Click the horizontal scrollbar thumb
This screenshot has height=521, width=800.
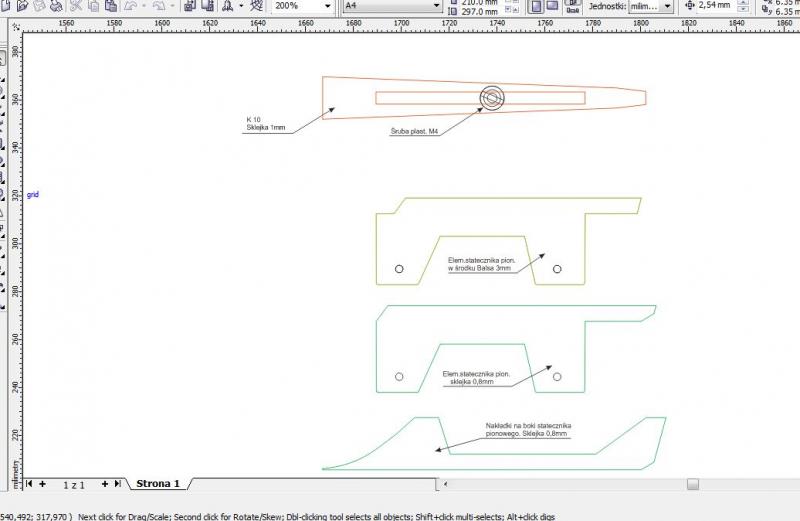click(692, 484)
